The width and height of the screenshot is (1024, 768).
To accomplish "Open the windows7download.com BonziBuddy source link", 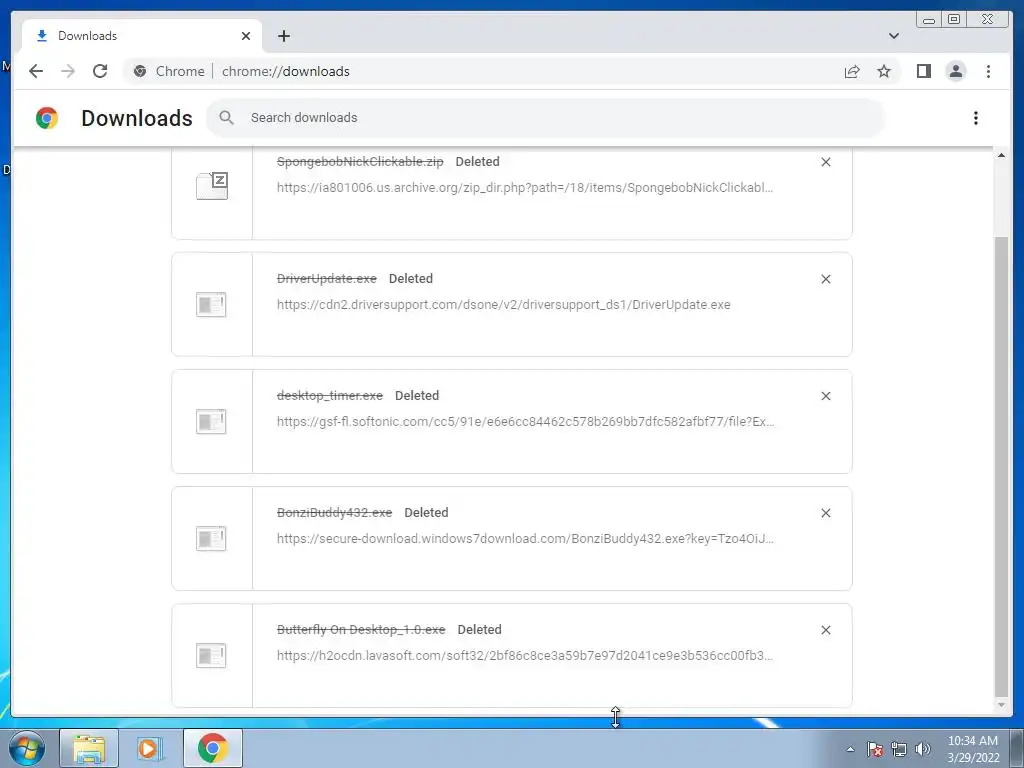I will tap(525, 538).
